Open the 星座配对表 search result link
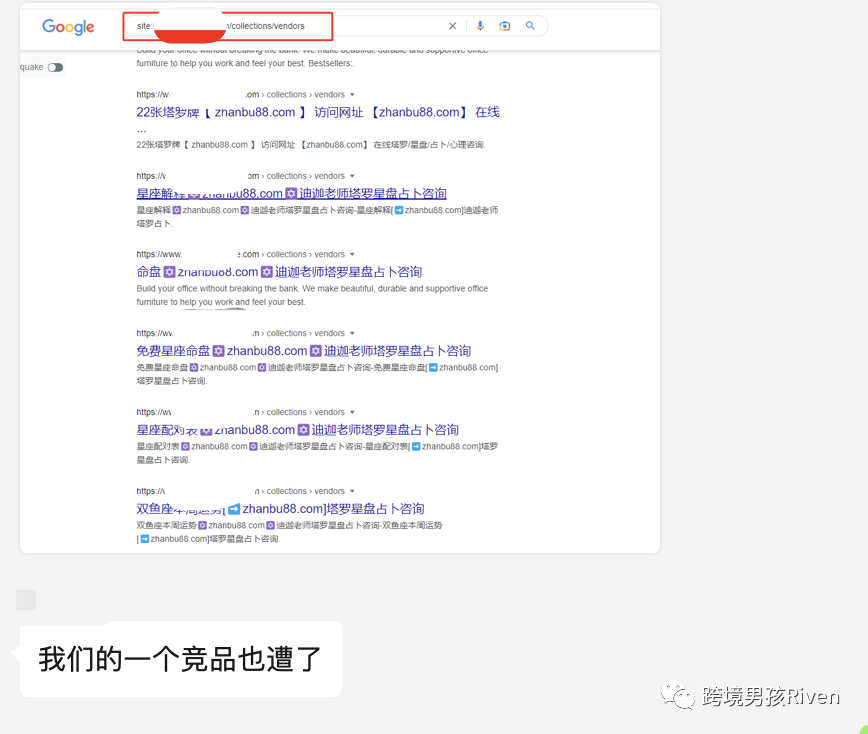 coord(297,430)
